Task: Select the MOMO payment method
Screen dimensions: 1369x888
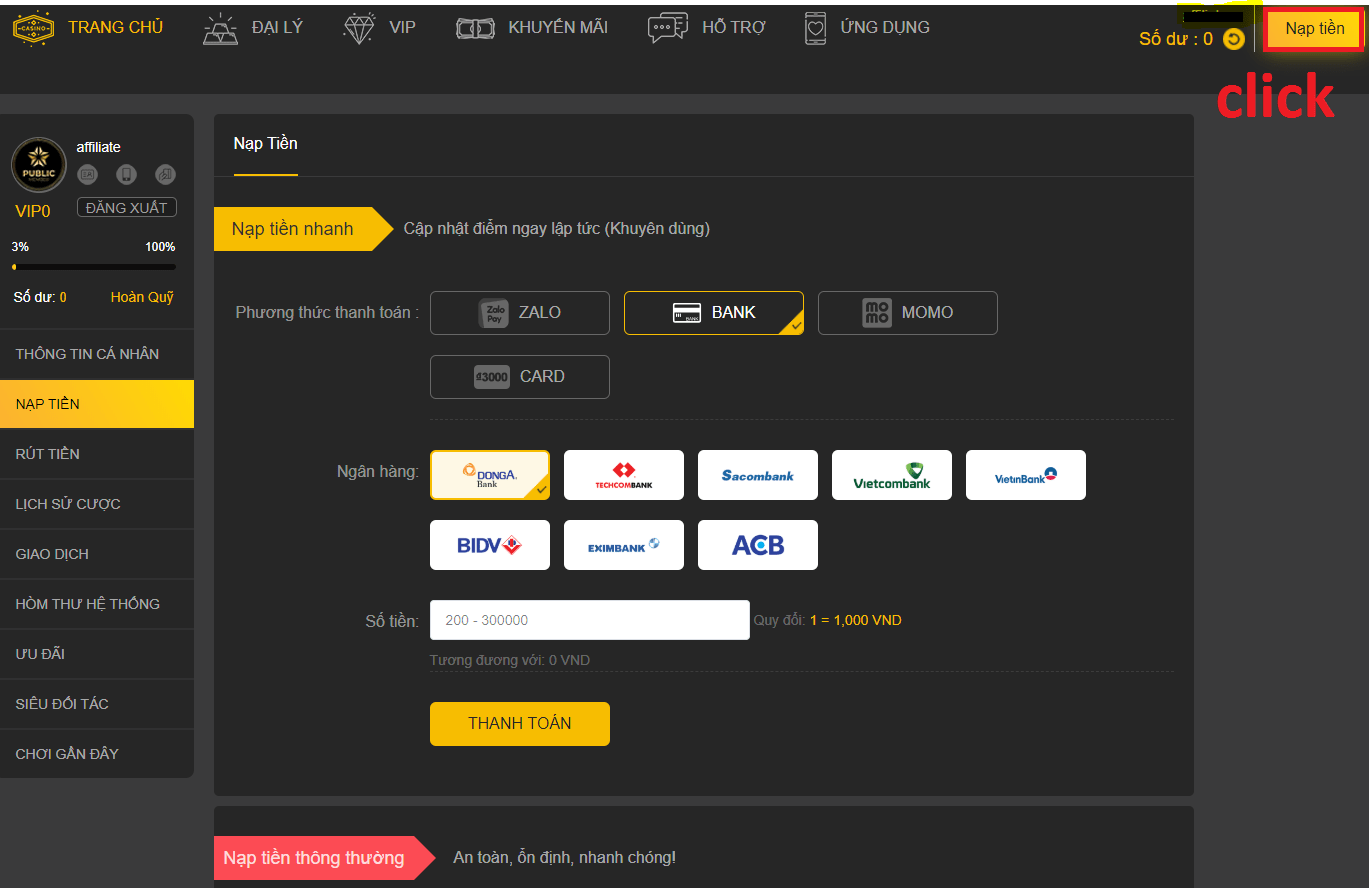Action: pyautogui.click(x=908, y=313)
